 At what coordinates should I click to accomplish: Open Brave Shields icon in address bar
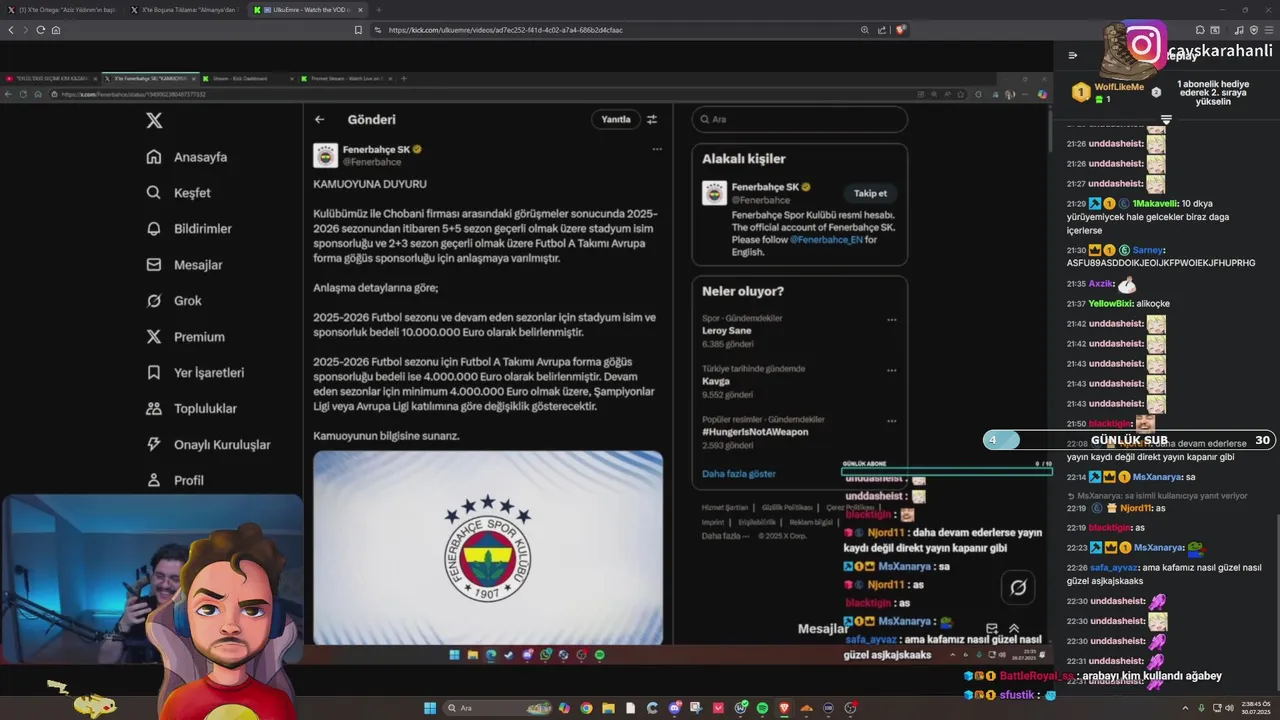[x=900, y=30]
